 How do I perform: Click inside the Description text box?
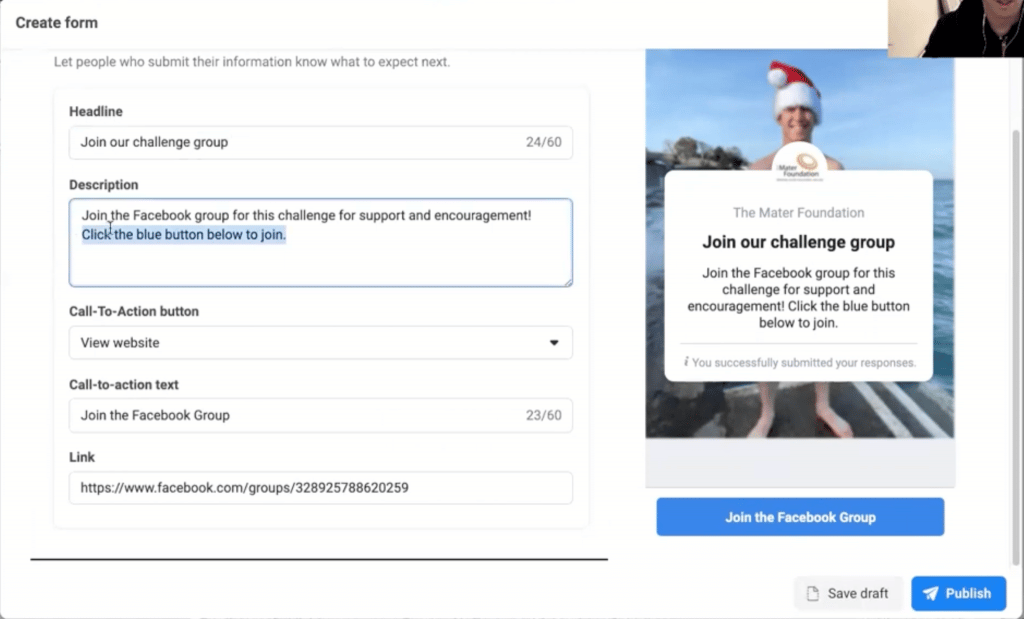pos(320,243)
